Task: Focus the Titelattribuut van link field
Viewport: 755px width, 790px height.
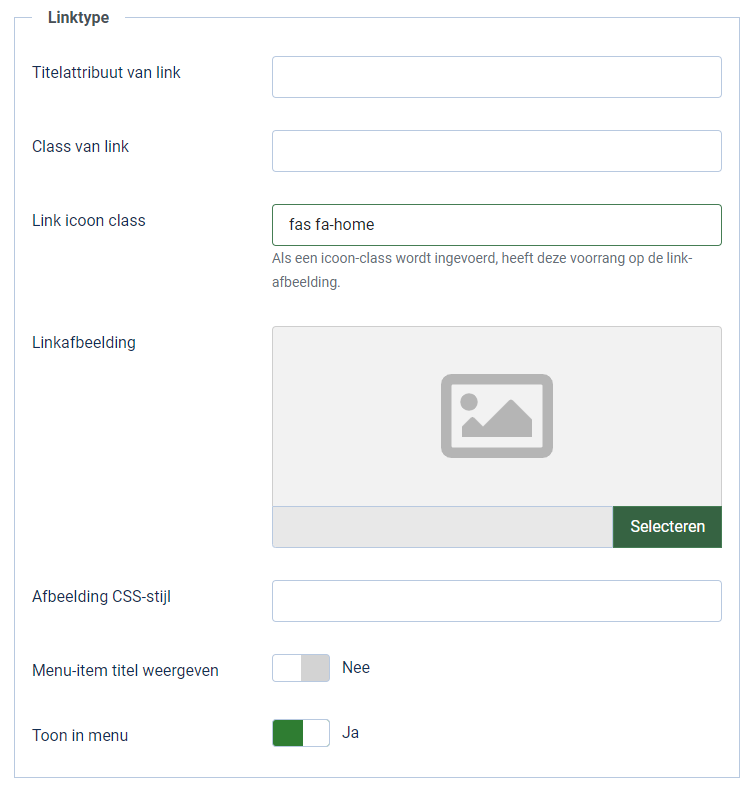Action: tap(496, 77)
